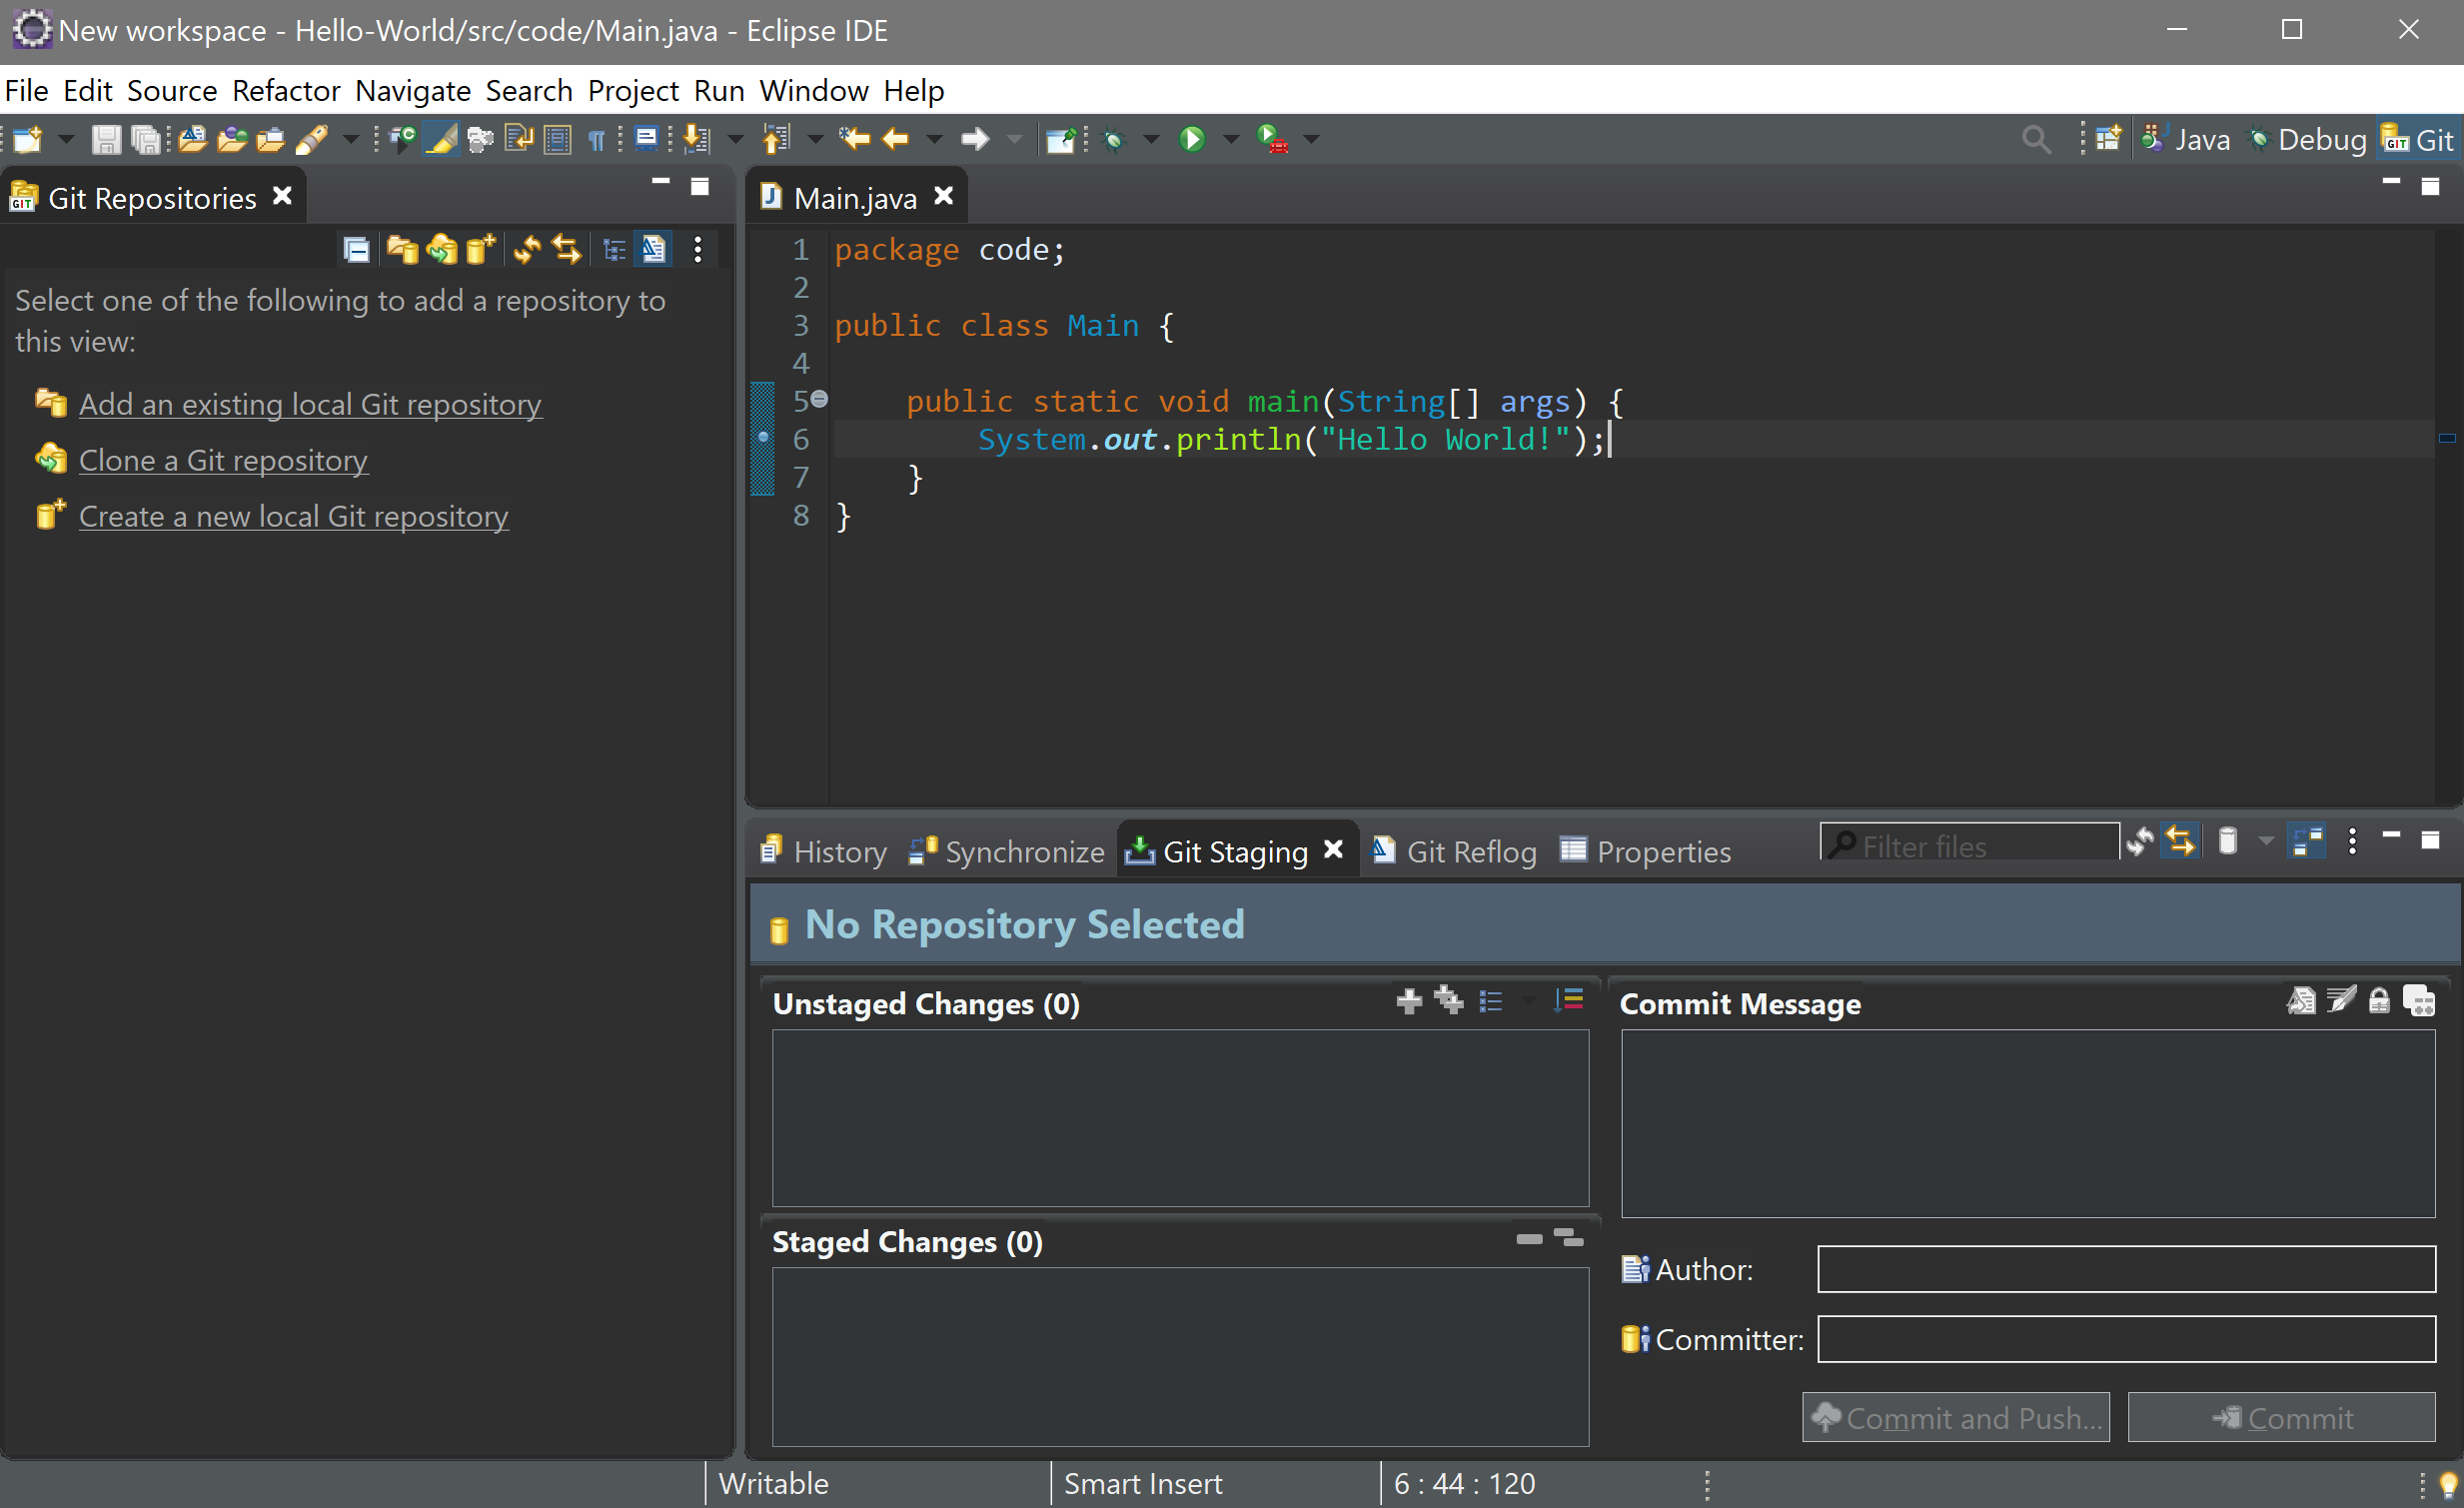The height and width of the screenshot is (1508, 2464).
Task: Switch to the Git Reflog tab
Action: pos(1454,851)
